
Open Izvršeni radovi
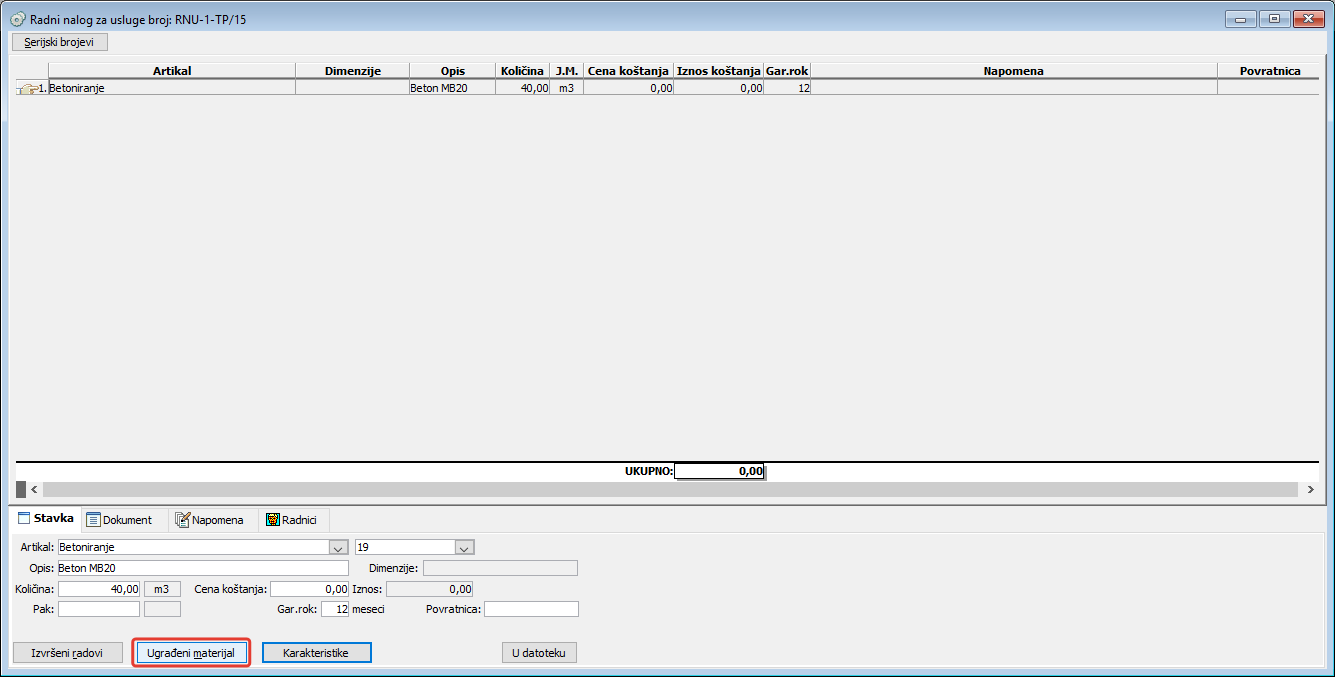tap(67, 652)
